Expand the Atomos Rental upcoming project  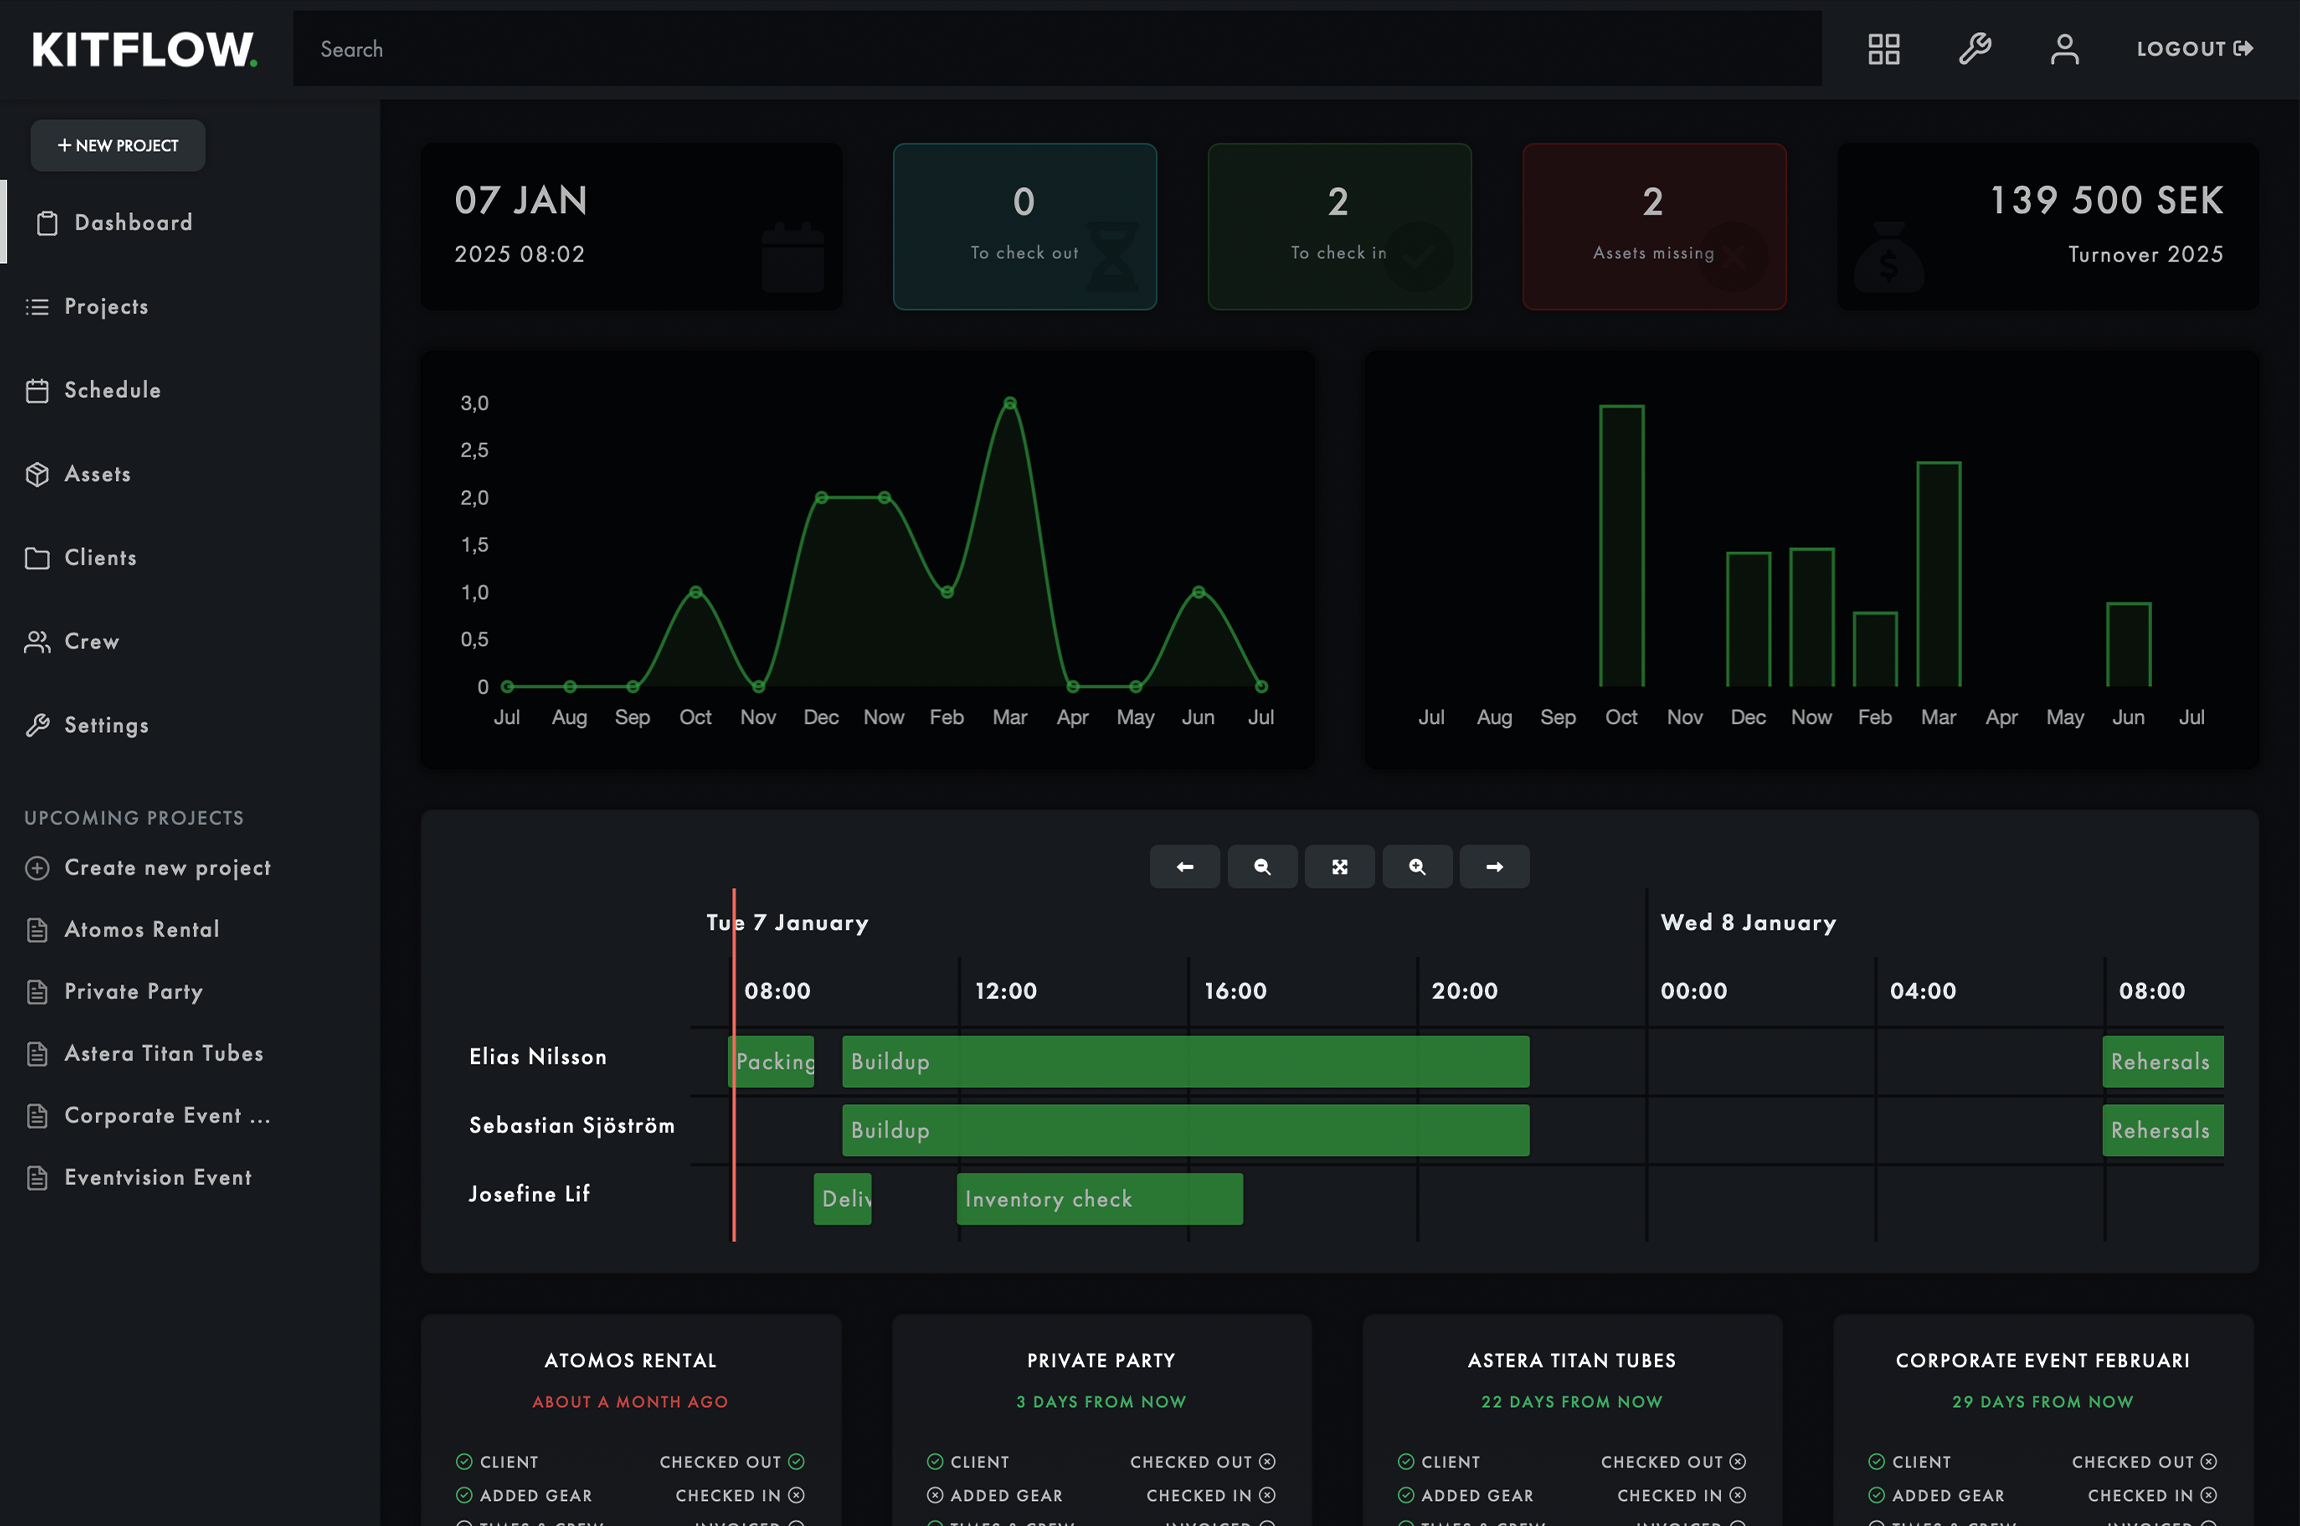[142, 929]
